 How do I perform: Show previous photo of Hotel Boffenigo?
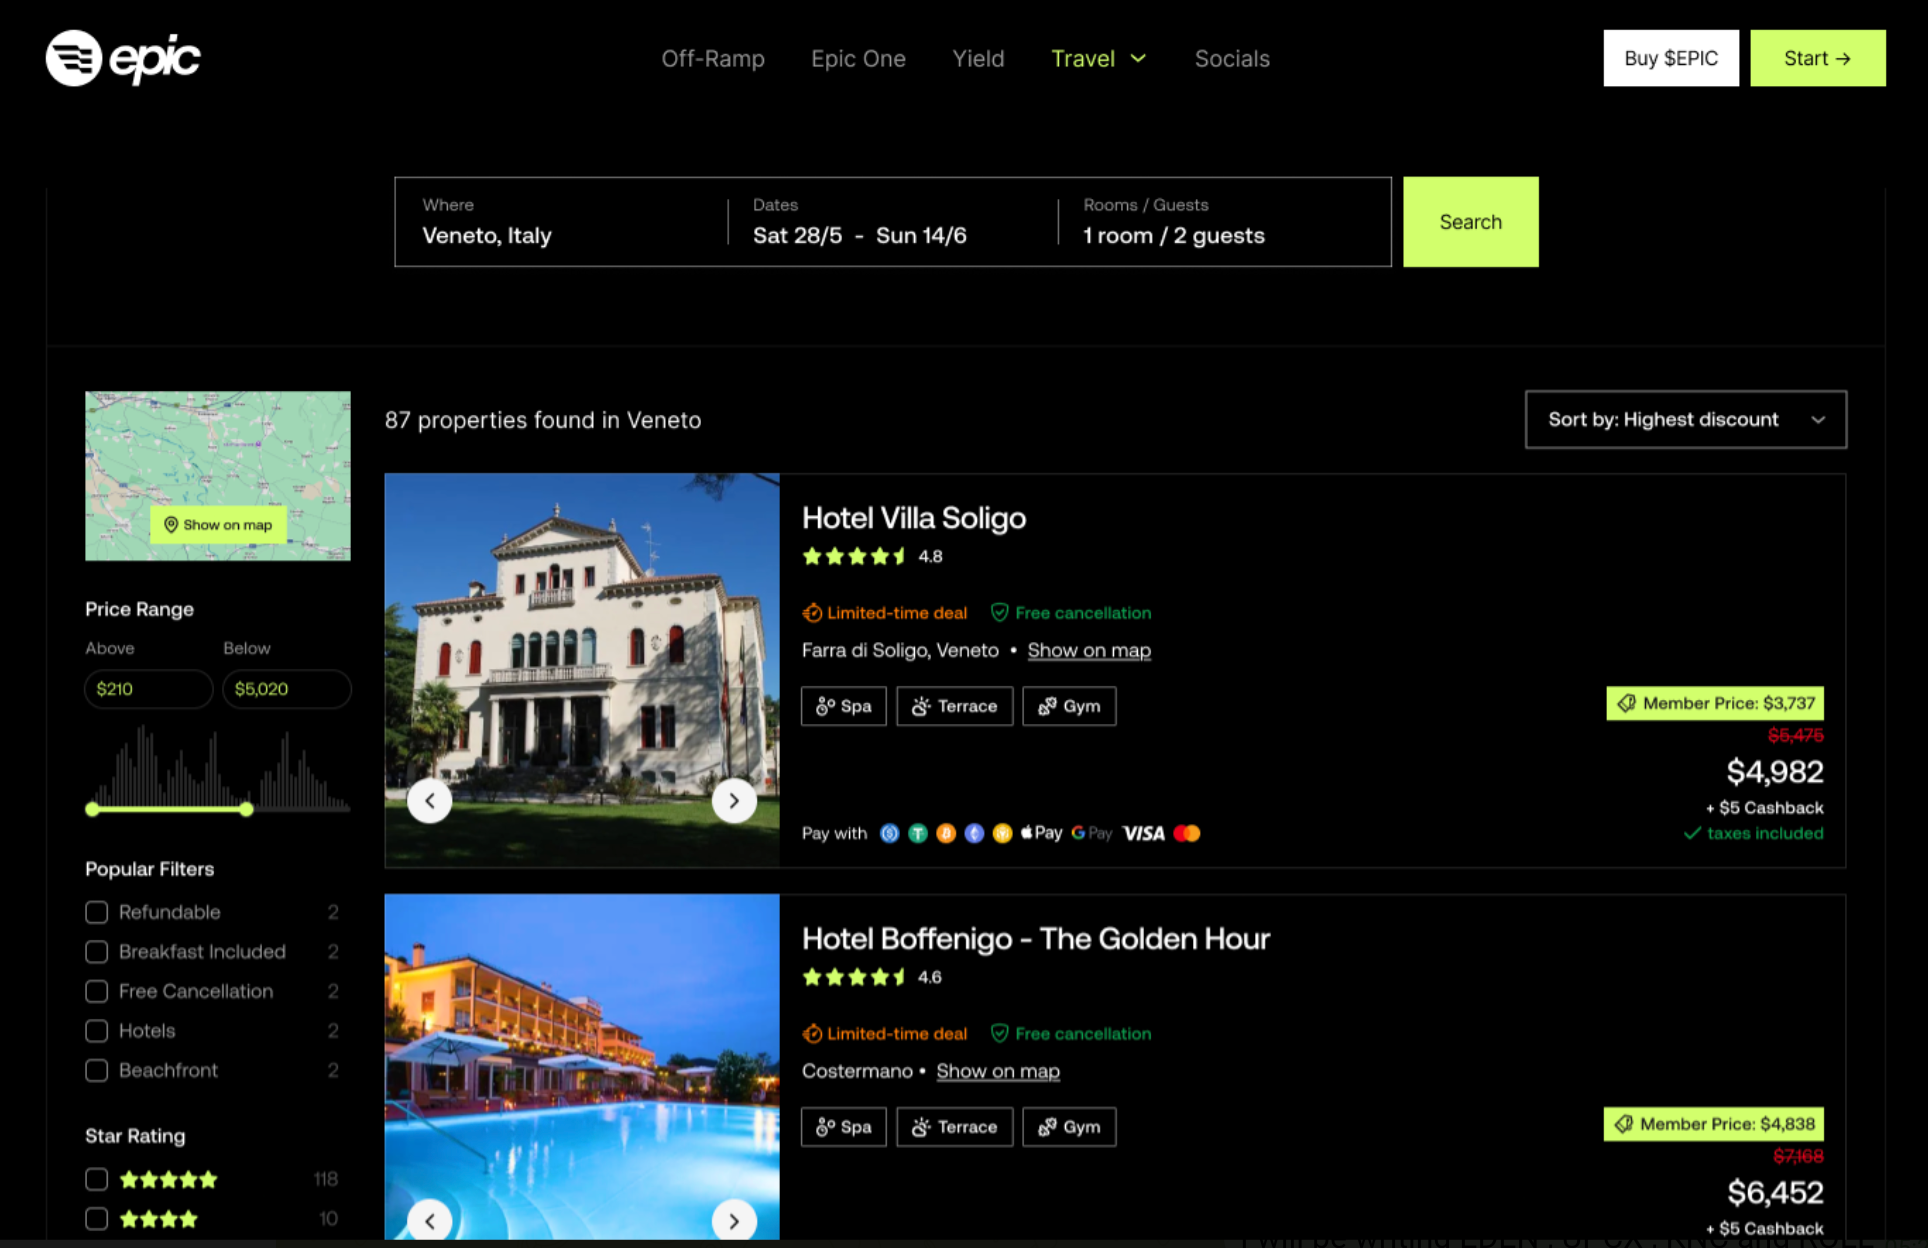click(x=430, y=1221)
